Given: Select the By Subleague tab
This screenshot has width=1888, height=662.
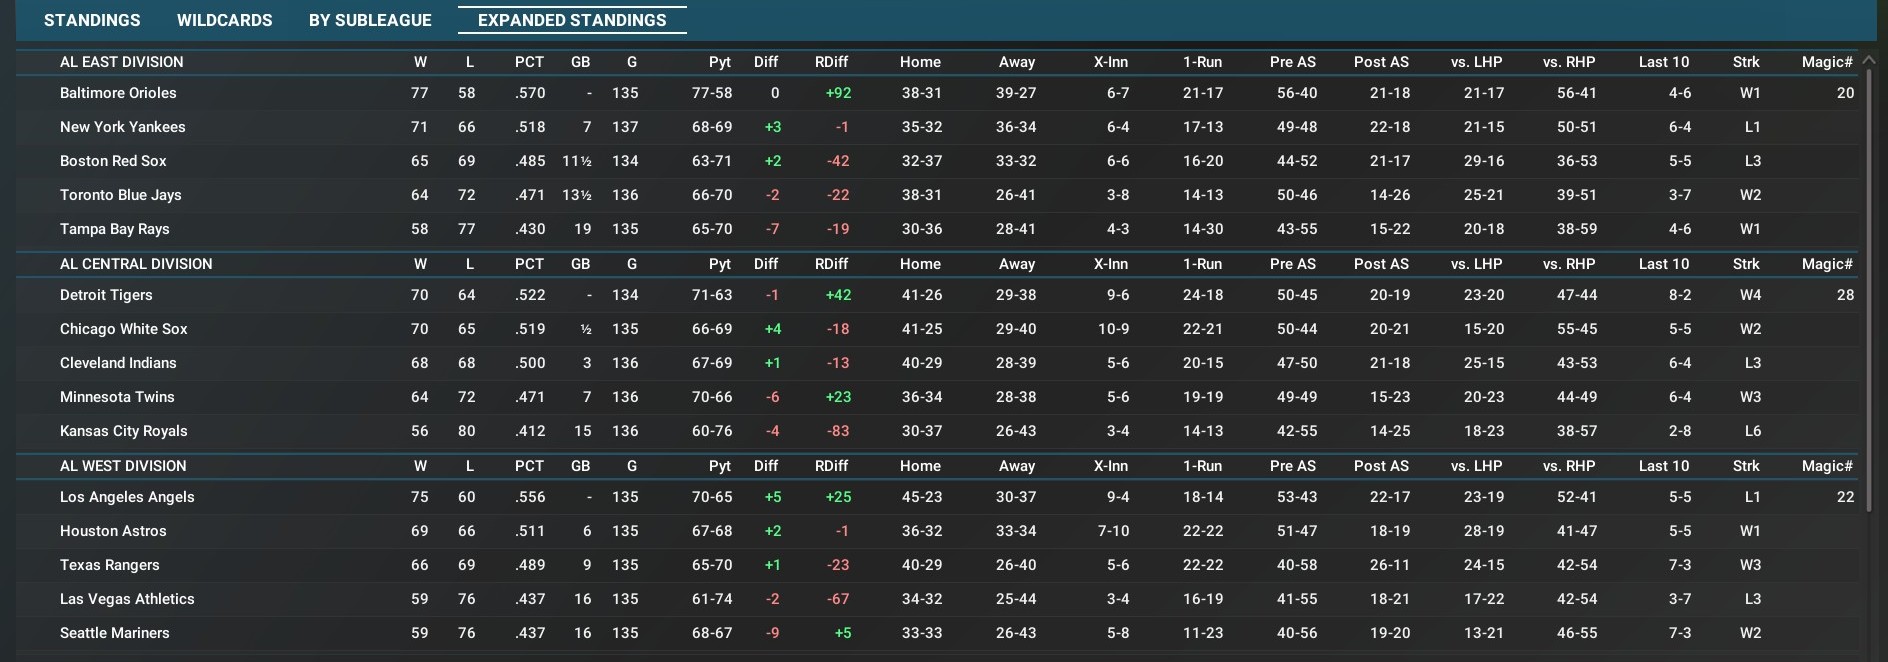Looking at the screenshot, I should (370, 20).
